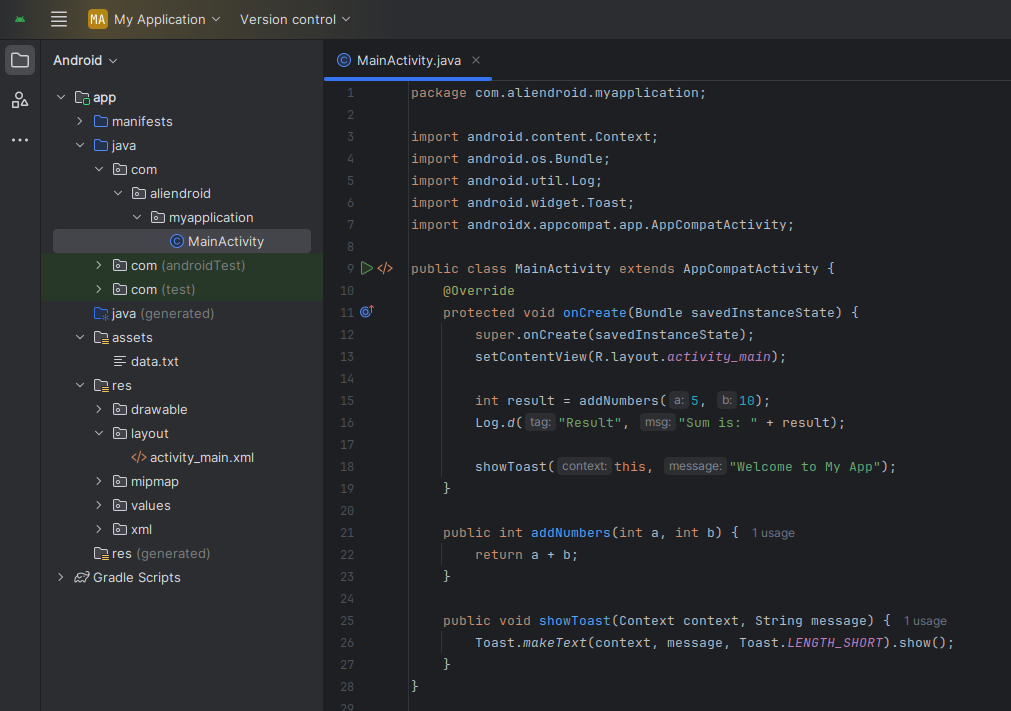Click the manifests folder icon
This screenshot has width=1011, height=711.
[101, 121]
